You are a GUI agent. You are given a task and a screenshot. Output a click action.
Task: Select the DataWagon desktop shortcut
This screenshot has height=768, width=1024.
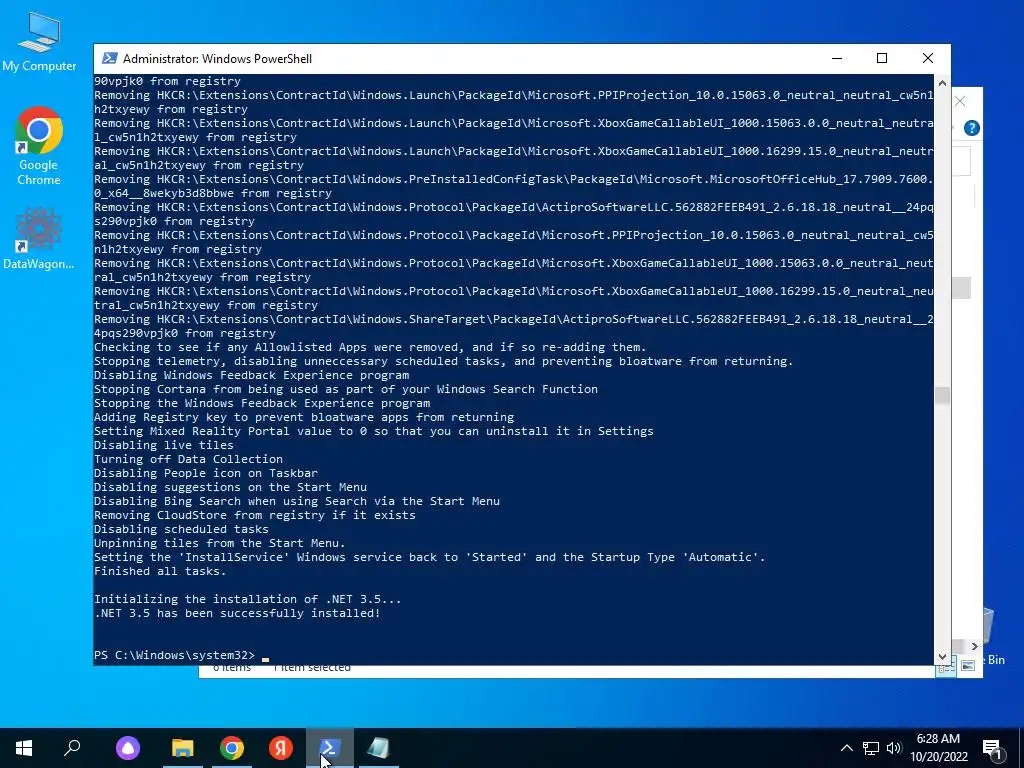click(39, 238)
